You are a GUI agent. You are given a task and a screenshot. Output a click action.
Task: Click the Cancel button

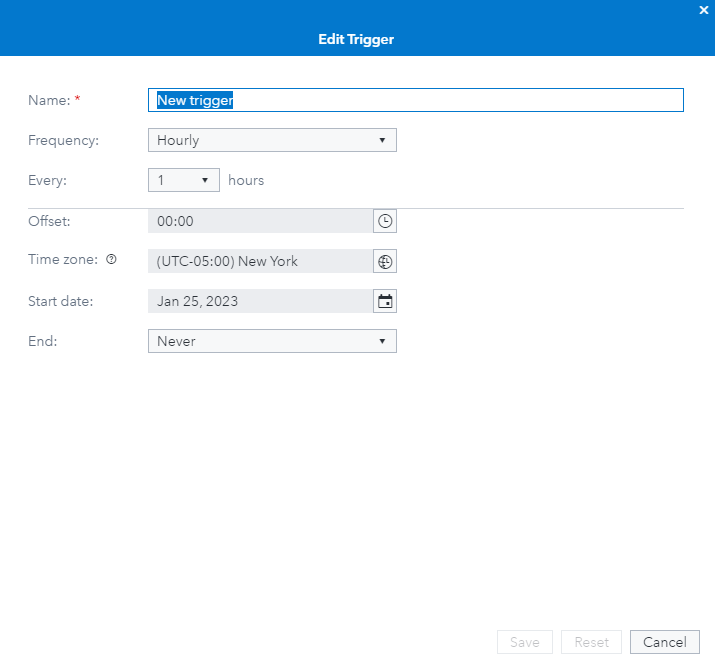point(664,642)
